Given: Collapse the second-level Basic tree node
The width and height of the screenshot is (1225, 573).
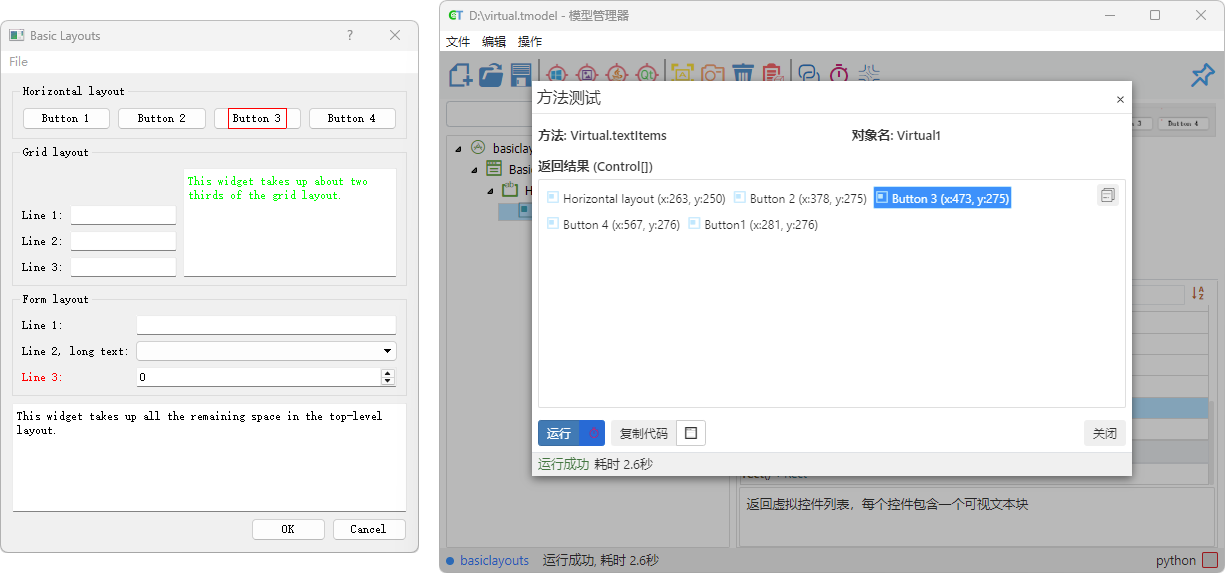Looking at the screenshot, I should (x=474, y=169).
